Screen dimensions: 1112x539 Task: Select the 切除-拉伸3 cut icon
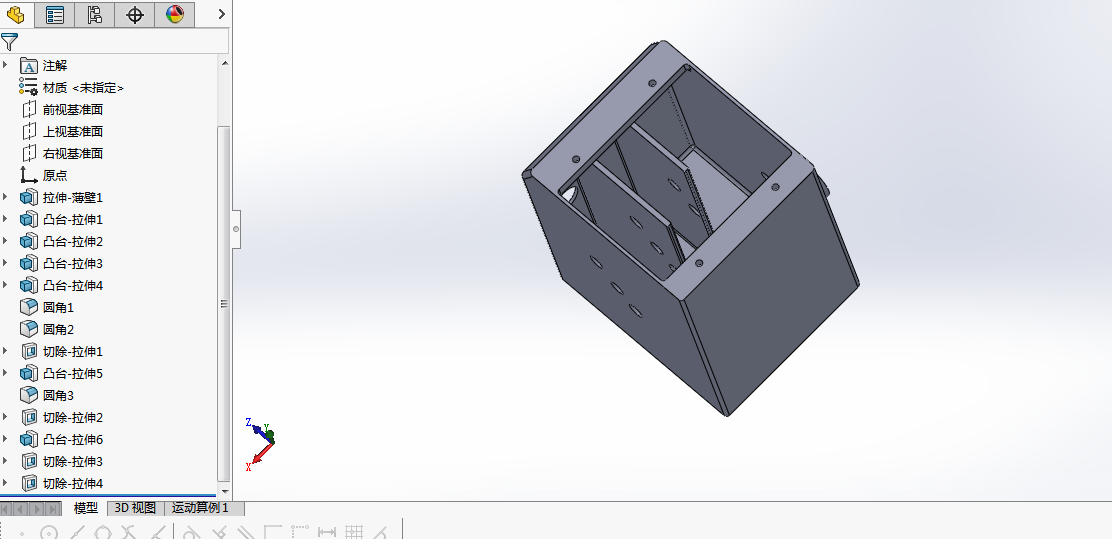28,461
